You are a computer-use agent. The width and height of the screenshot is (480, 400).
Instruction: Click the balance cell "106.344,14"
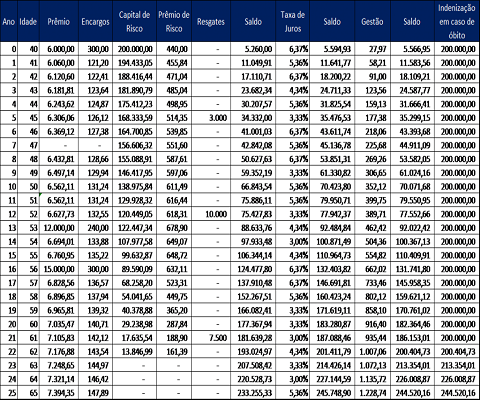(x=255, y=255)
